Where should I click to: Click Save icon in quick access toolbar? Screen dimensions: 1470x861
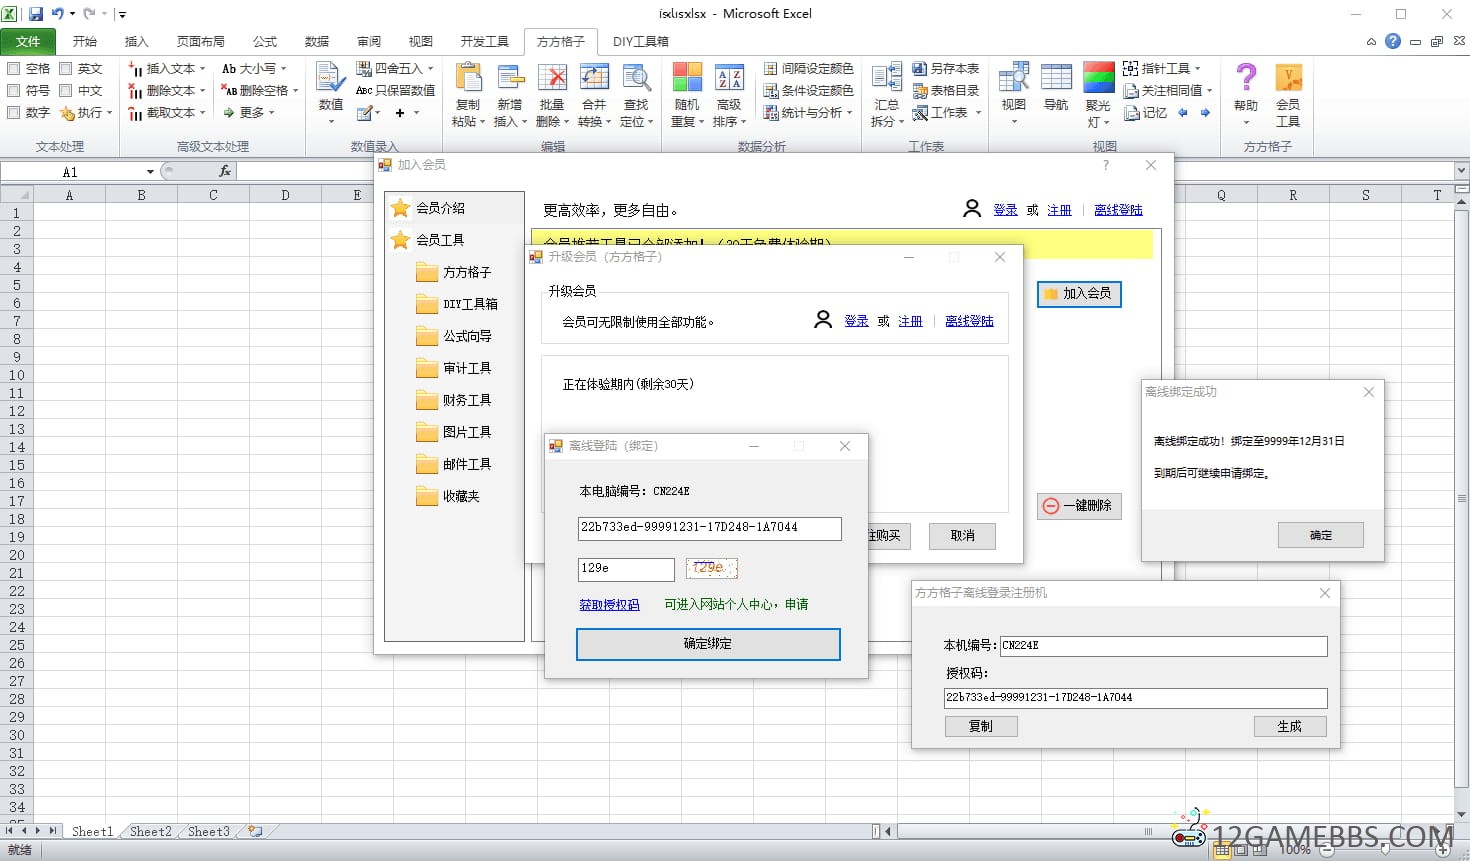(x=36, y=14)
